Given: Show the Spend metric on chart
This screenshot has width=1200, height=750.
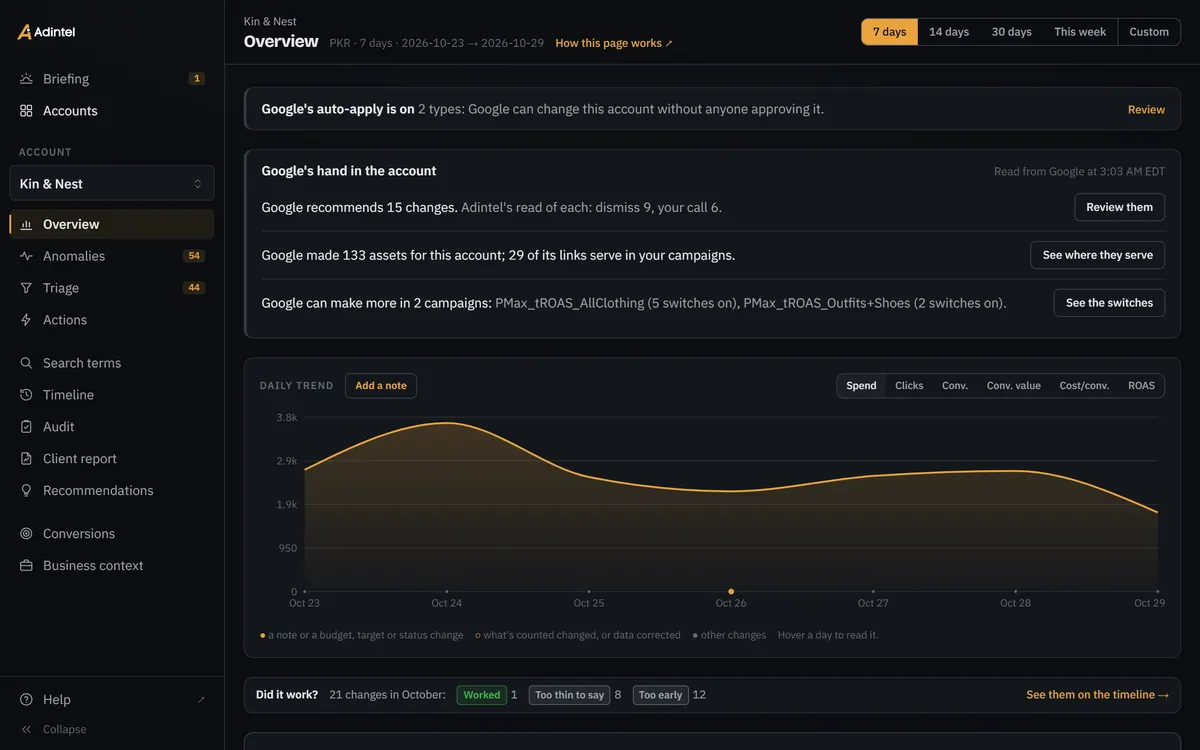Looking at the screenshot, I should tap(861, 386).
